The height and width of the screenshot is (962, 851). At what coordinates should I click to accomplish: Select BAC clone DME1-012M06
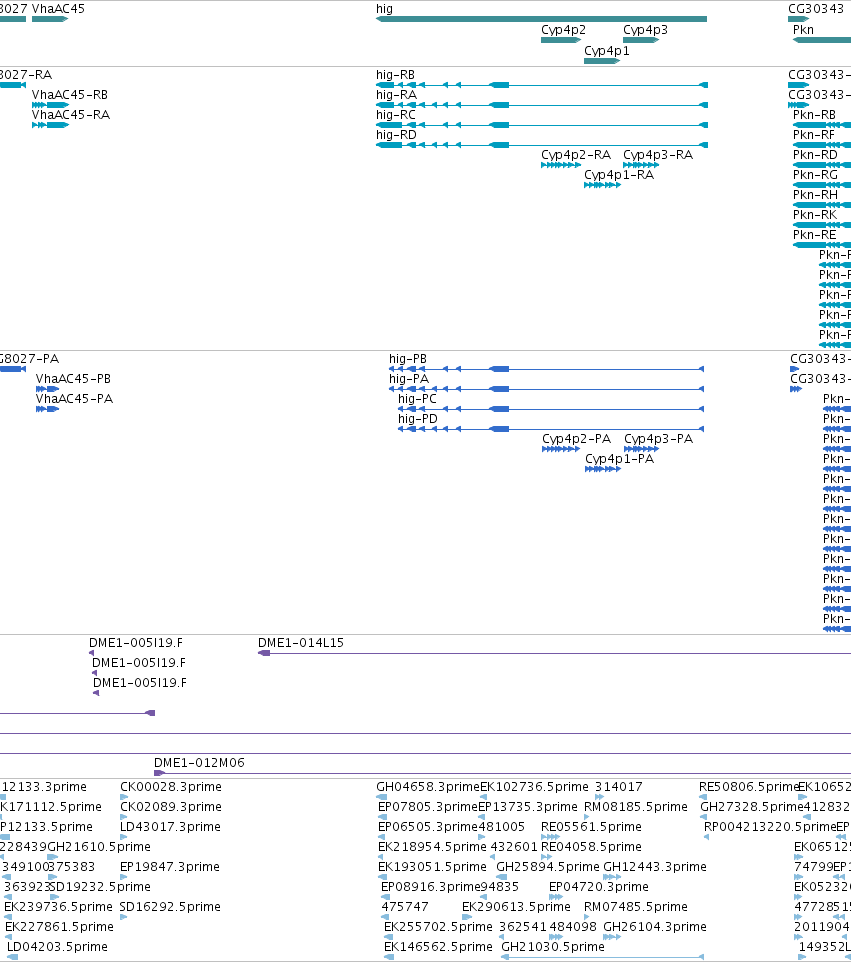[502, 773]
